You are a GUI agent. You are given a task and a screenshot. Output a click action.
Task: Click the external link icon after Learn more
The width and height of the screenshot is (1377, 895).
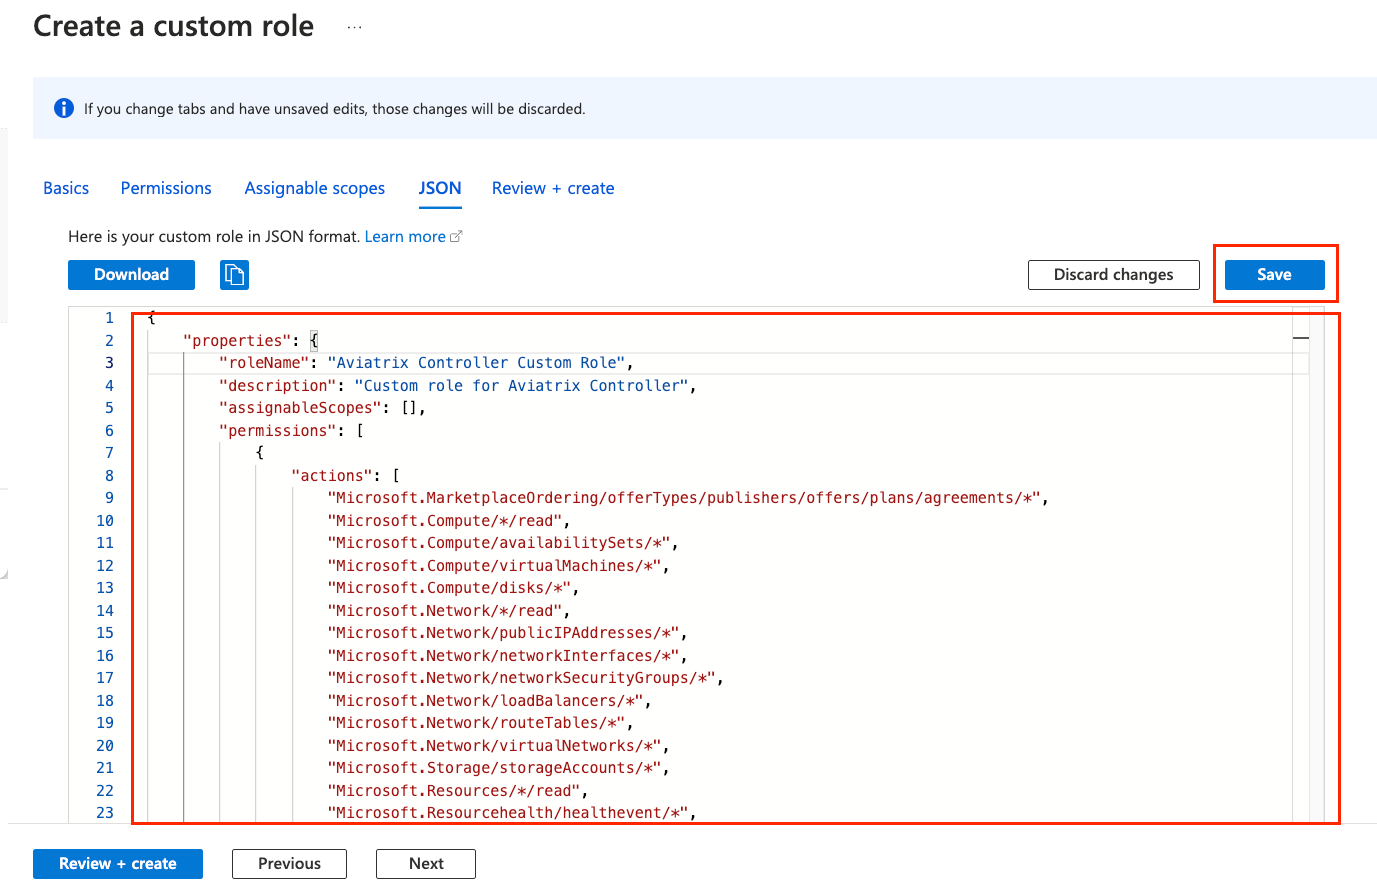(457, 237)
